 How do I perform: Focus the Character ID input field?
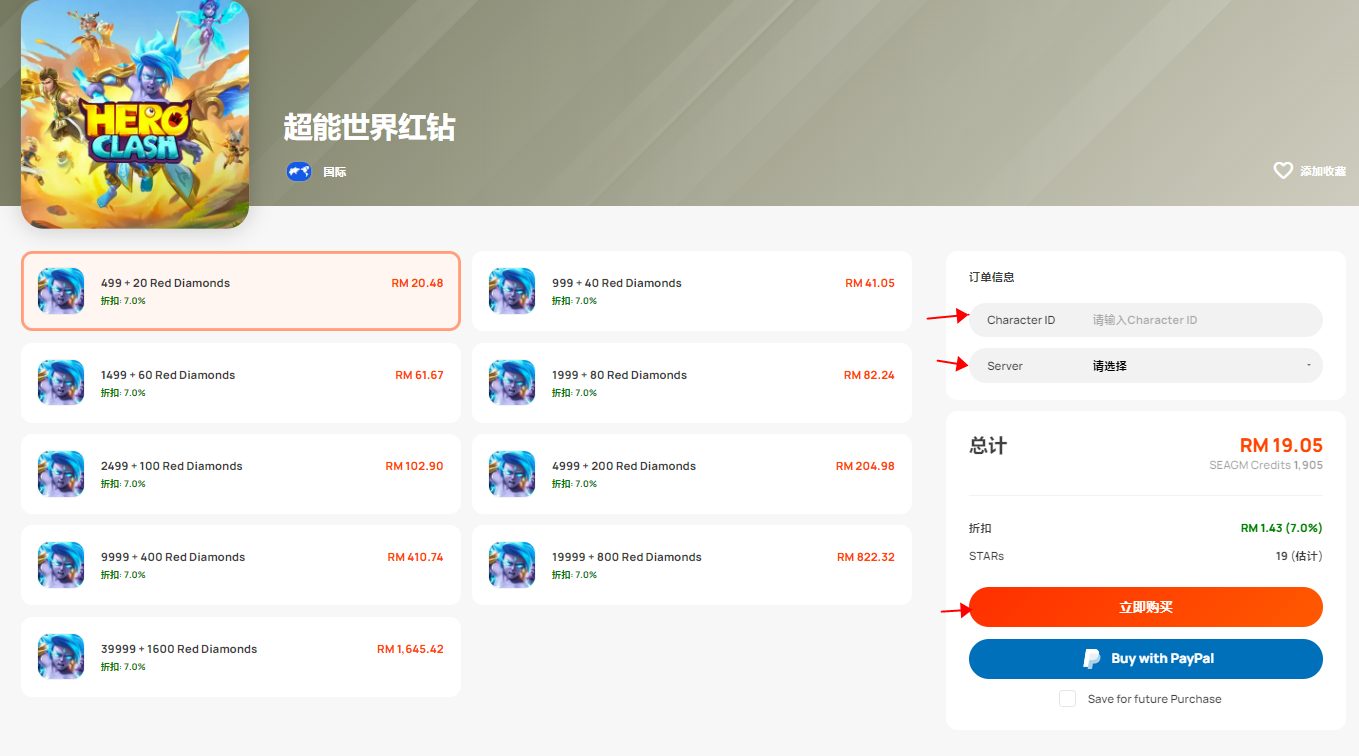click(x=1146, y=320)
